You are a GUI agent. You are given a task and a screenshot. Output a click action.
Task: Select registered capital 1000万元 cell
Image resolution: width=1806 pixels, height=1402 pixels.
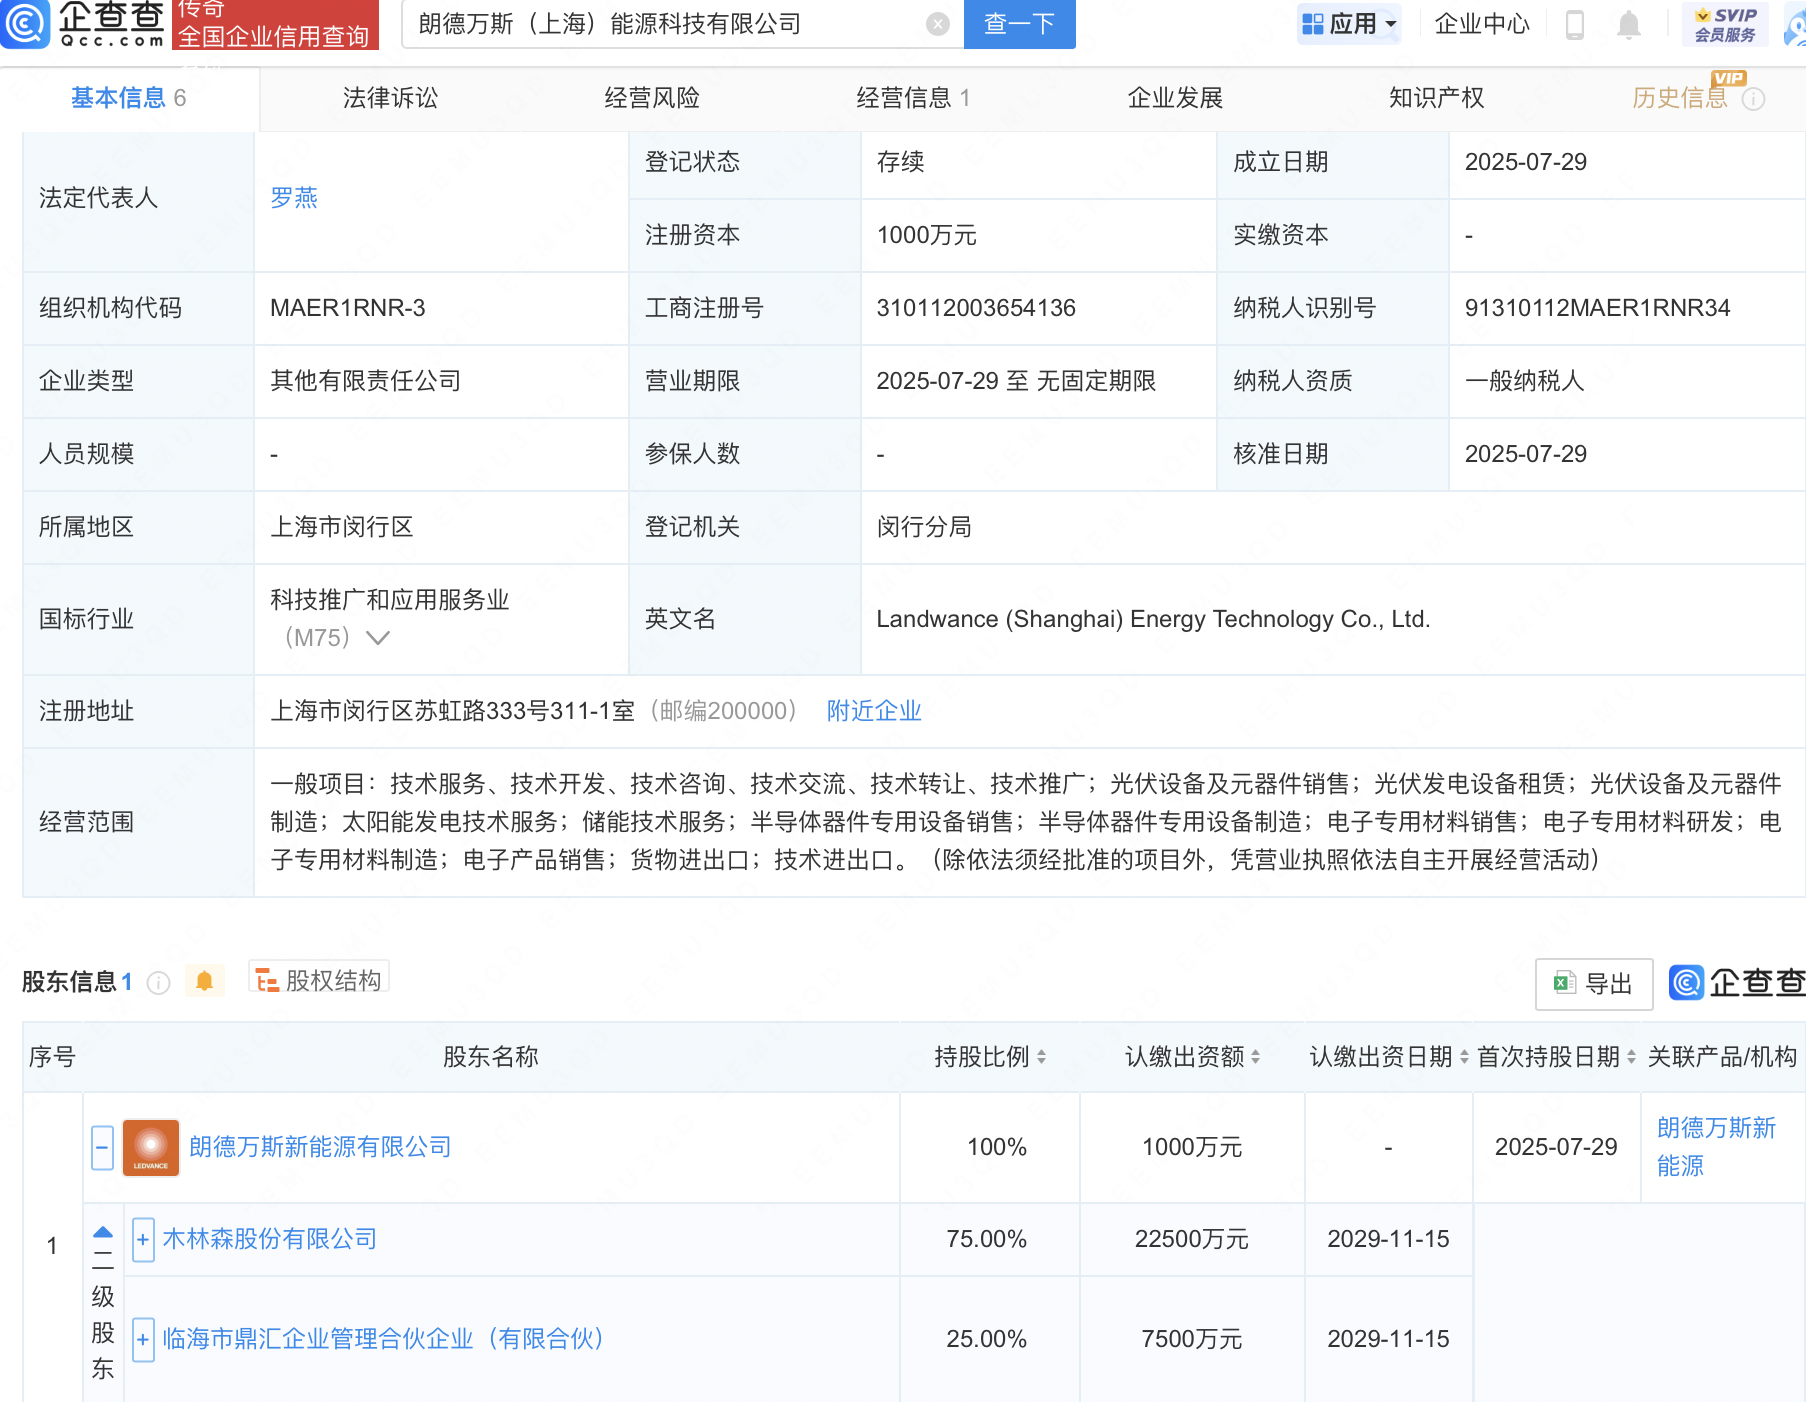927,235
